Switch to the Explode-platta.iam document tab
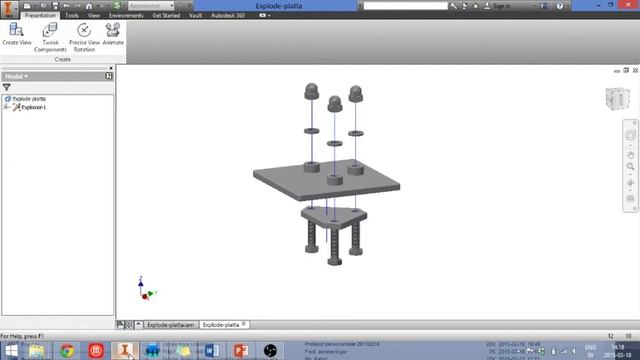Viewport: 640px width, 360px height. (x=171, y=325)
